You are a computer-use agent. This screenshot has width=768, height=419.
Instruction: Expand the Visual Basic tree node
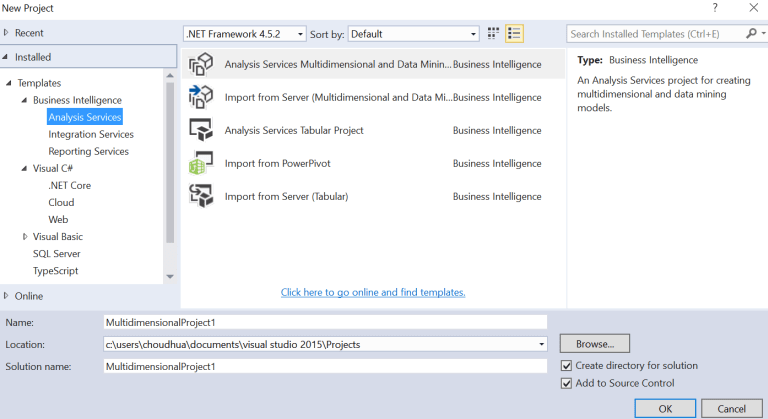click(25, 237)
